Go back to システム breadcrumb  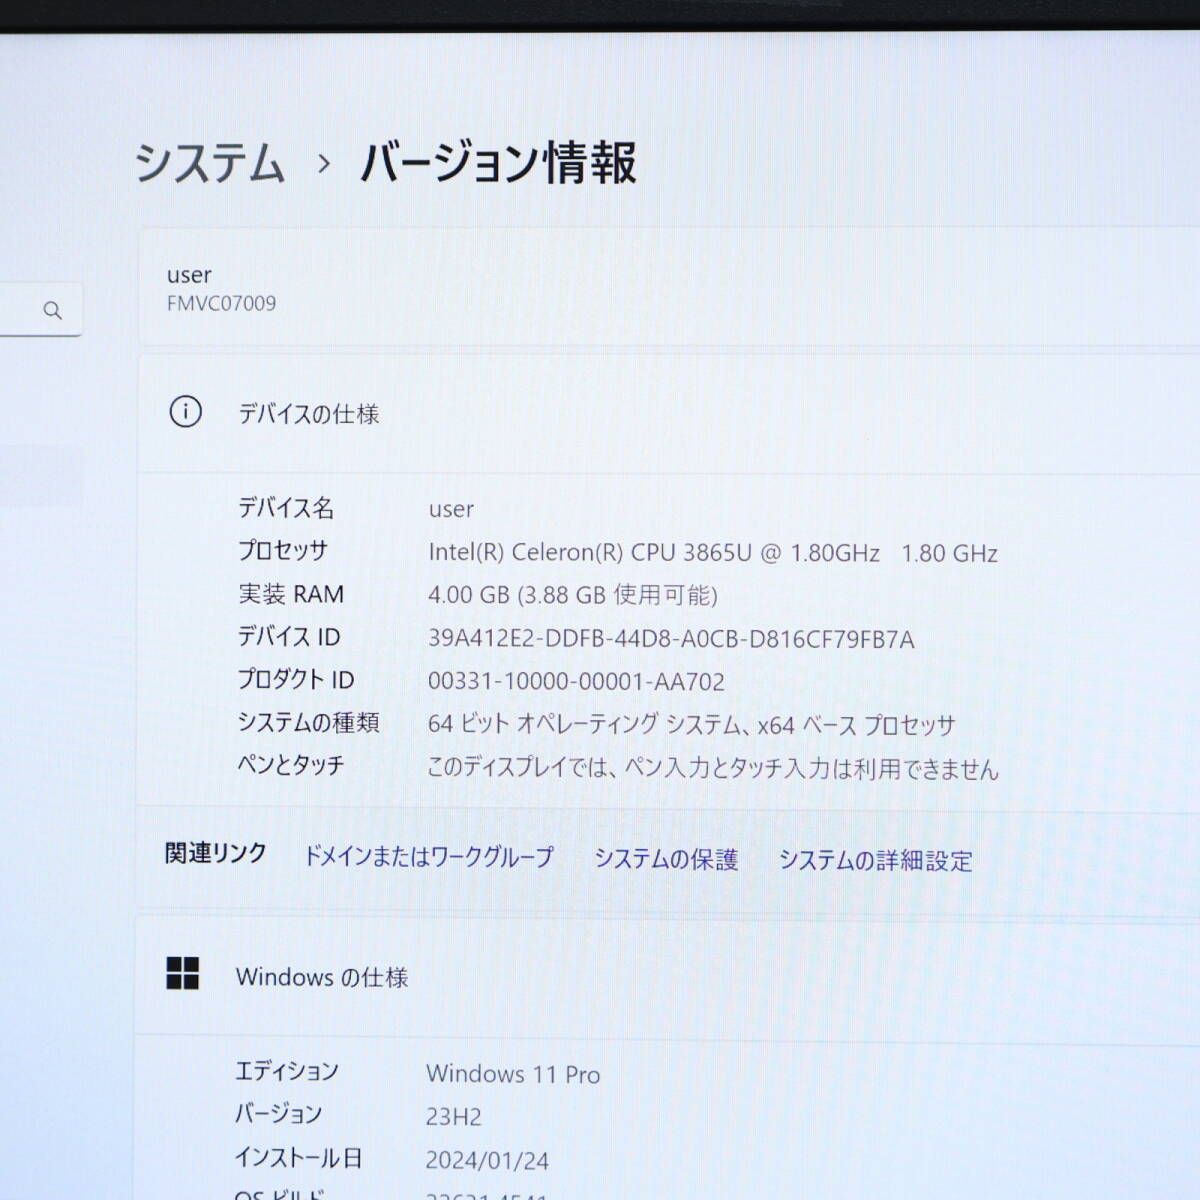tap(210, 162)
